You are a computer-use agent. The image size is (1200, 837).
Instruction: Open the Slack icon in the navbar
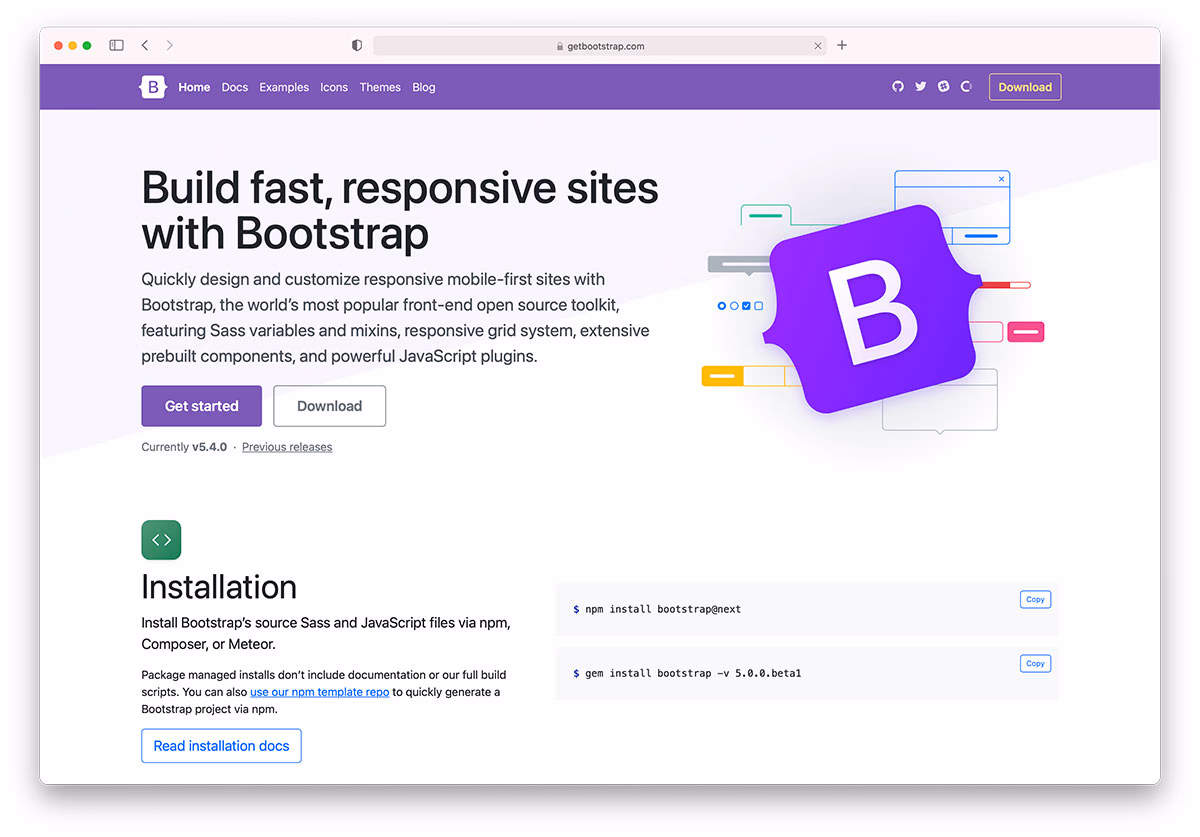(x=943, y=87)
